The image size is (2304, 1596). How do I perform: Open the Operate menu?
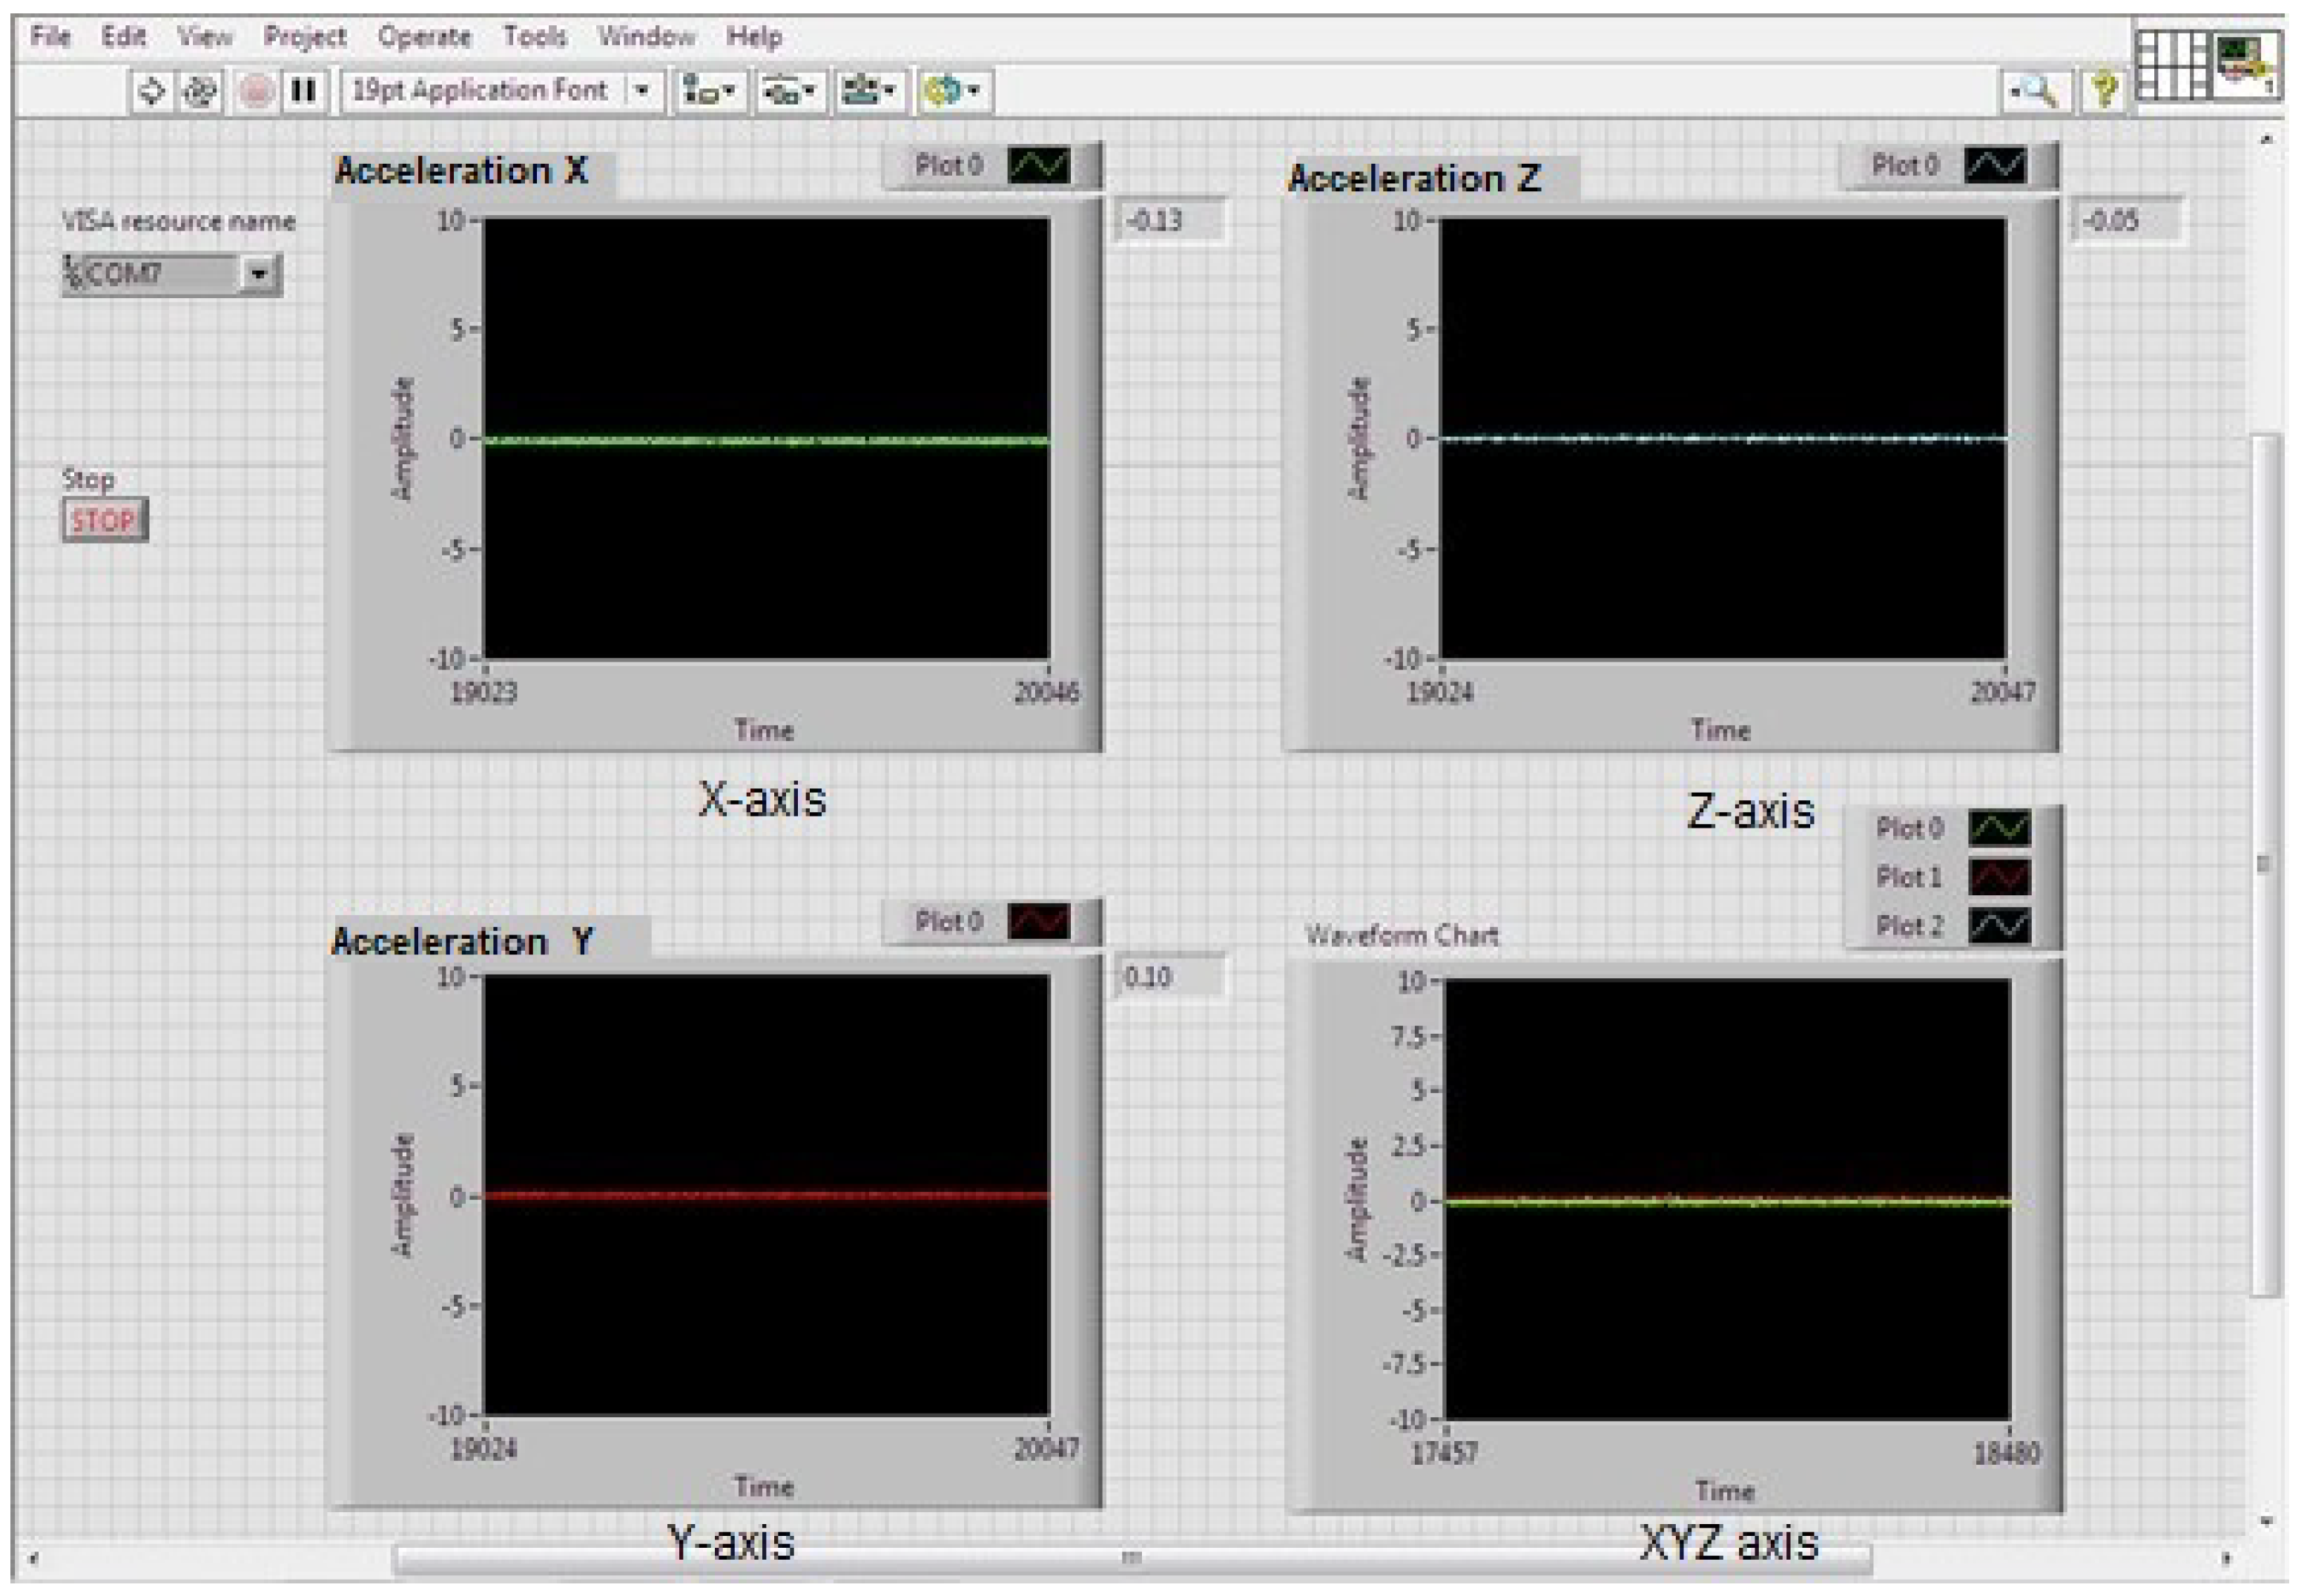(424, 37)
